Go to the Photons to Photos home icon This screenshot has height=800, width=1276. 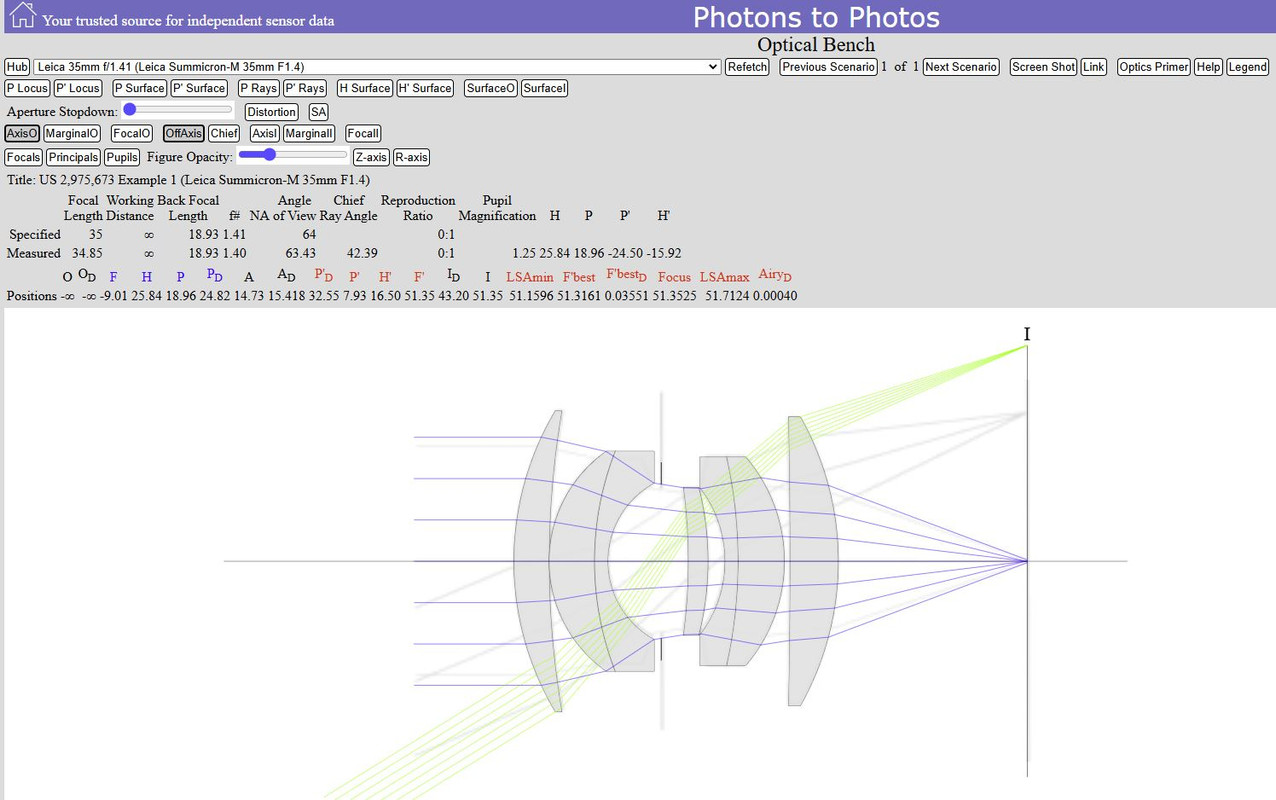click(22, 16)
